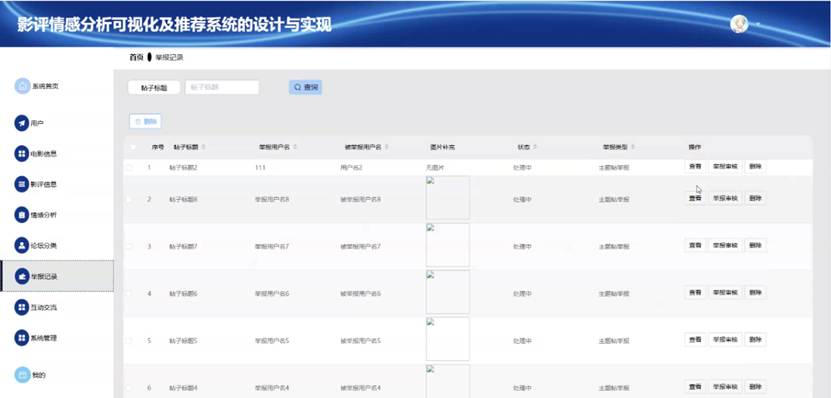Click the 111 reporter name cell
831x398 pixels.
click(260, 167)
